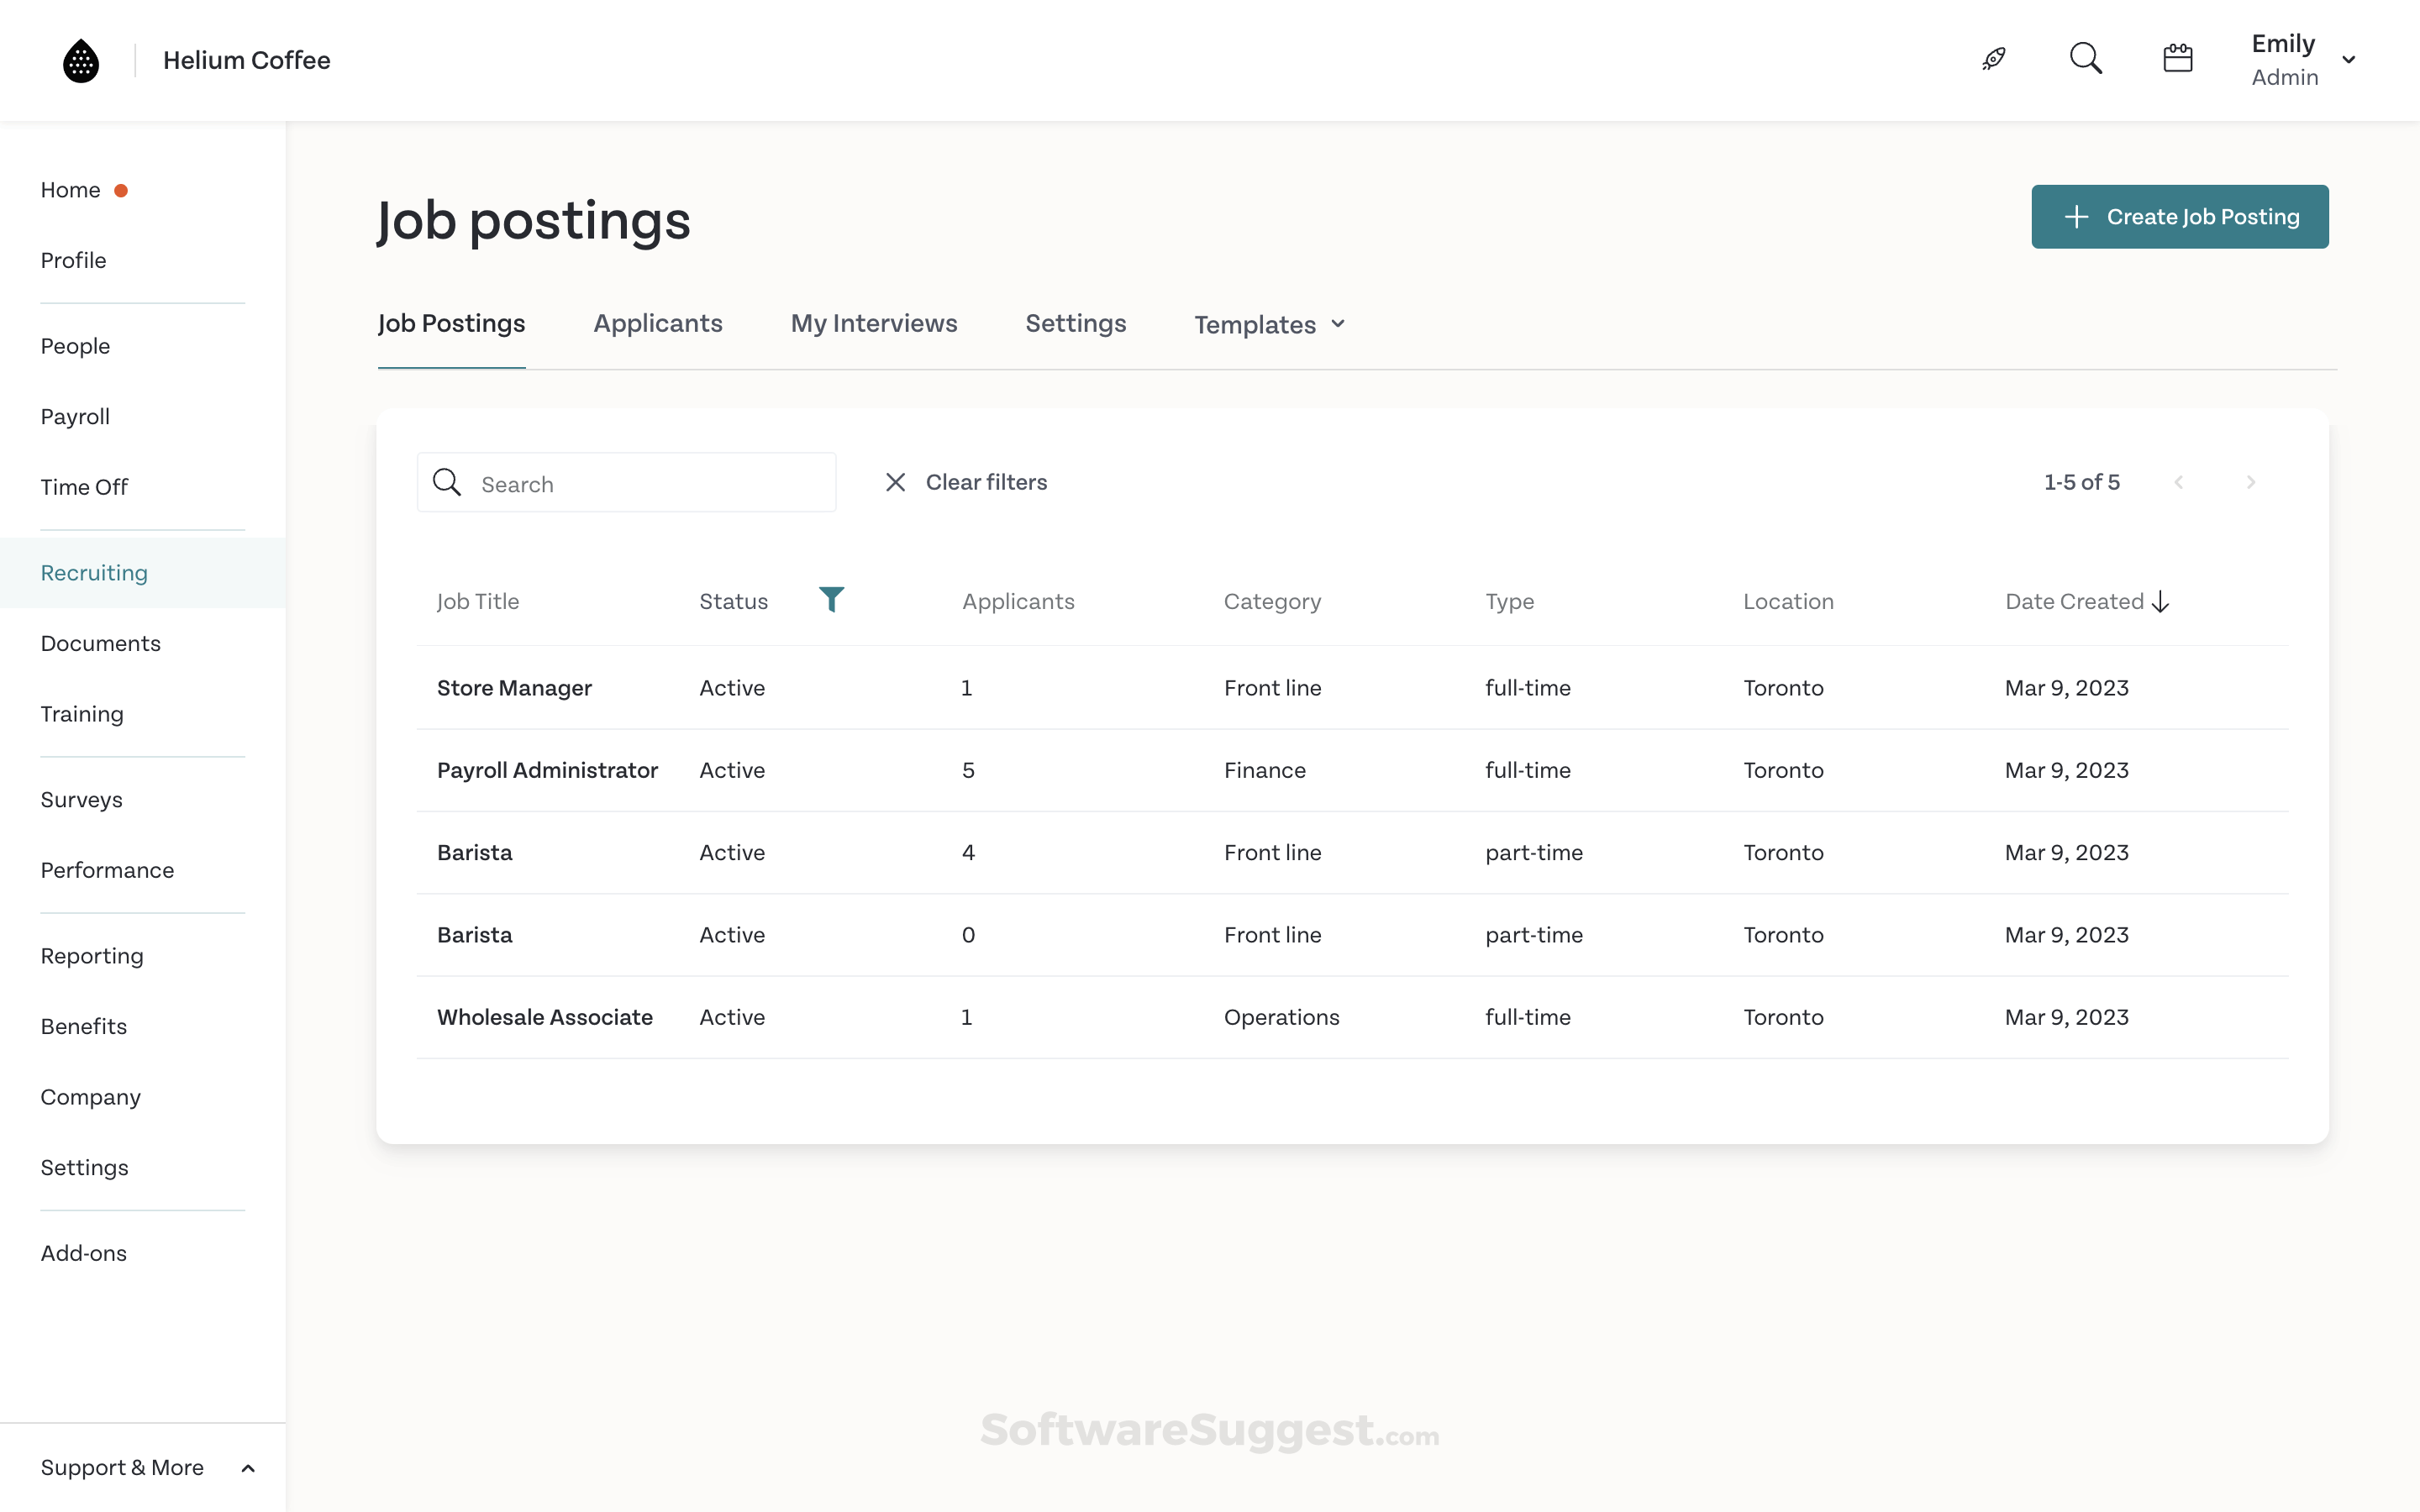Collapse the Support & More section

coord(248,1468)
